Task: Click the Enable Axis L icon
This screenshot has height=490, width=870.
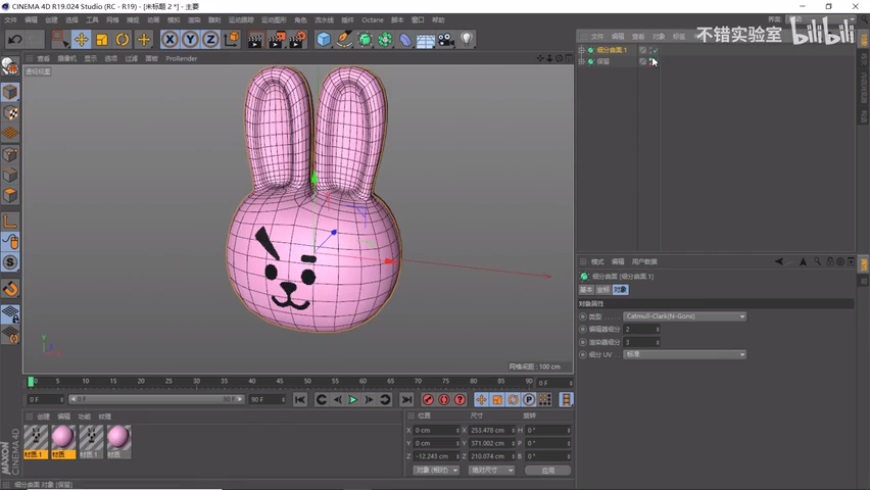Action: point(10,221)
